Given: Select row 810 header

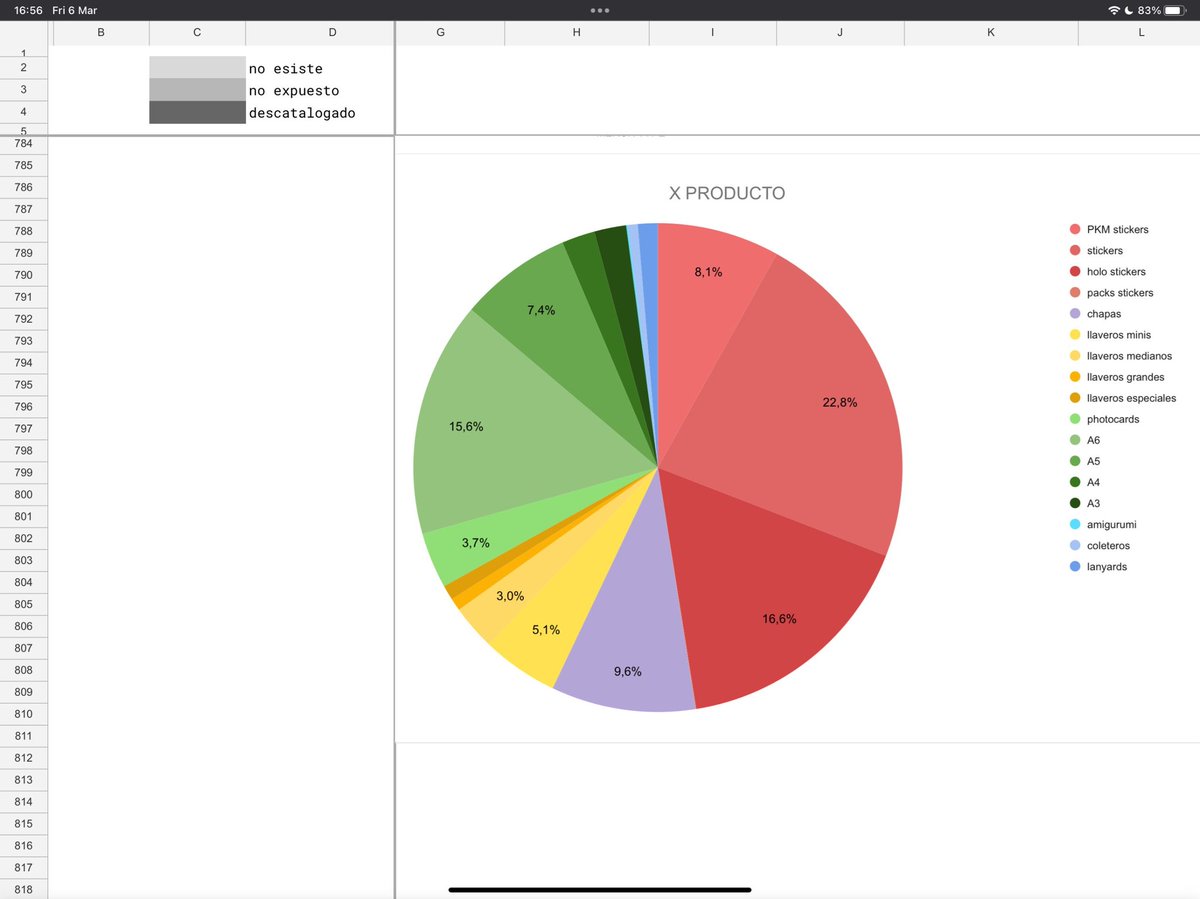Looking at the screenshot, I should point(24,714).
